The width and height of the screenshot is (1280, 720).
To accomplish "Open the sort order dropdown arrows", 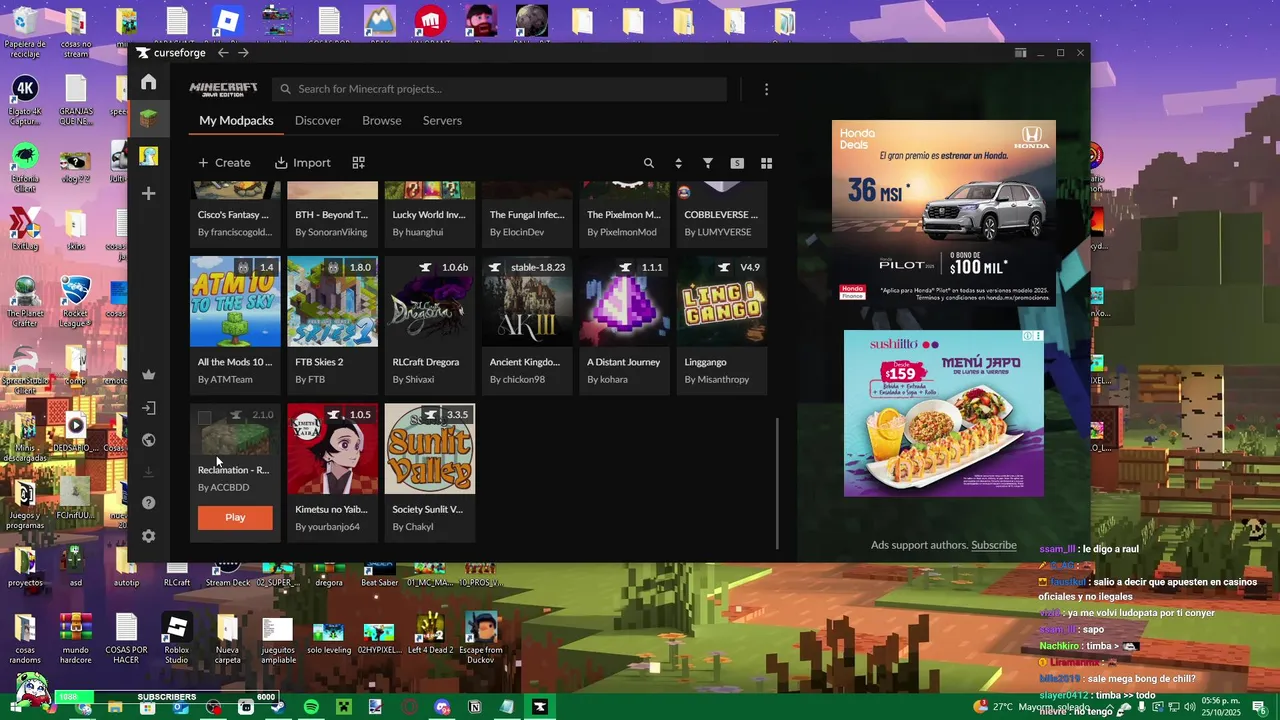I will [678, 163].
